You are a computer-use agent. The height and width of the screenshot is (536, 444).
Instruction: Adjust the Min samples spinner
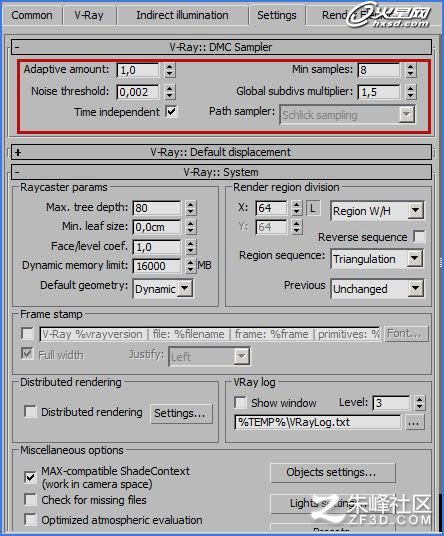point(411,70)
